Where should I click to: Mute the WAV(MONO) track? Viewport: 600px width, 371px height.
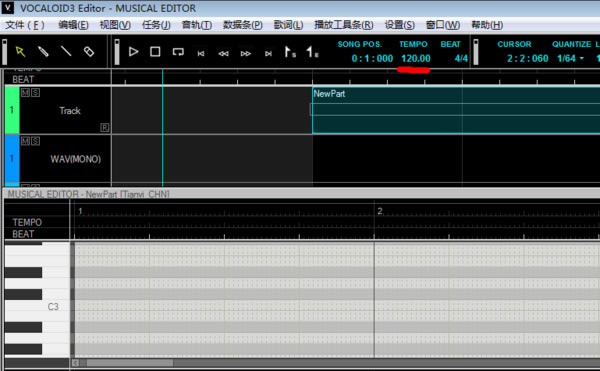[x=25, y=141]
